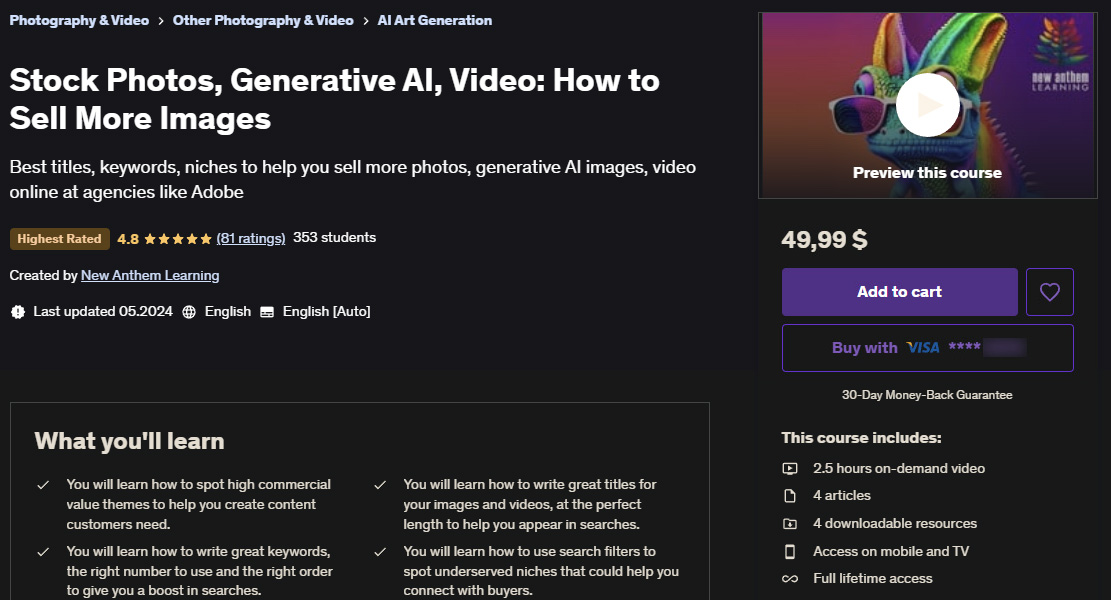The width and height of the screenshot is (1111, 600).
Task: Click the full lifetime access link icon
Action: click(x=789, y=578)
